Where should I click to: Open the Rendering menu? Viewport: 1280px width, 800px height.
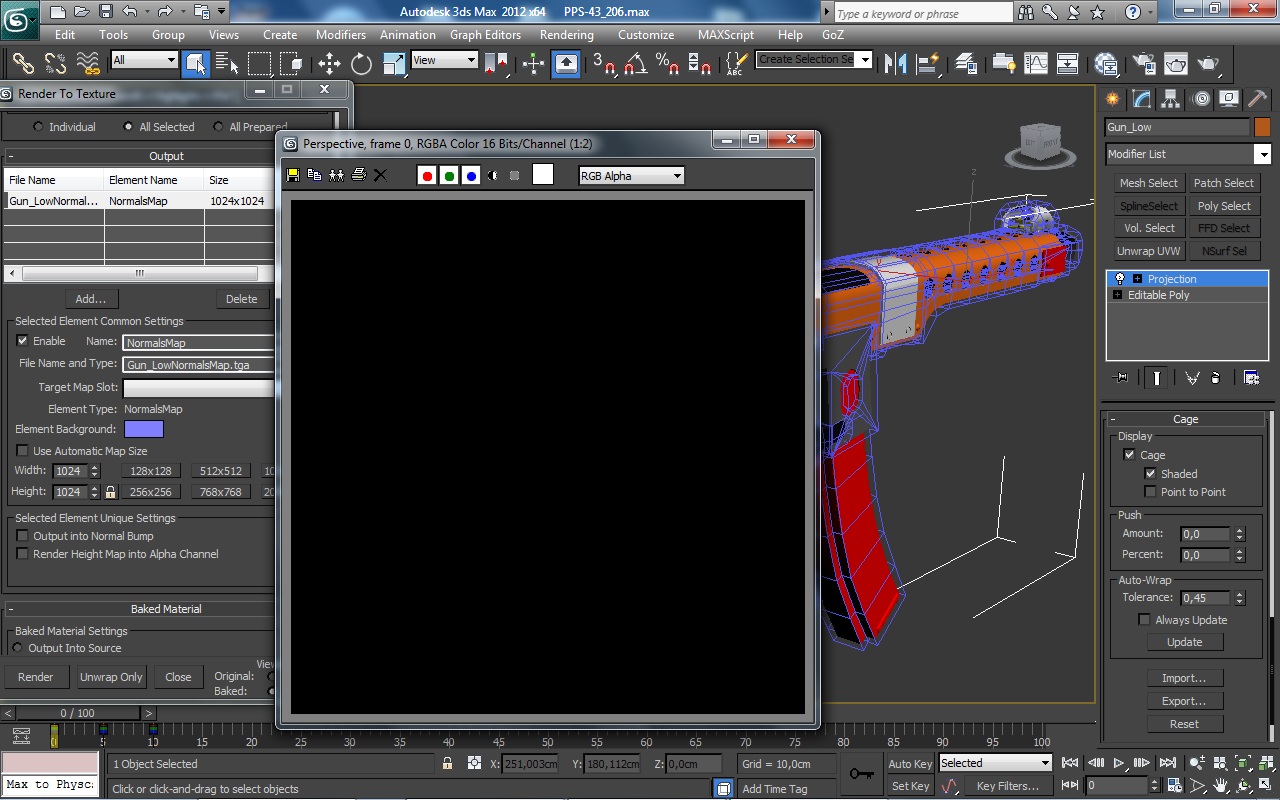coord(567,34)
